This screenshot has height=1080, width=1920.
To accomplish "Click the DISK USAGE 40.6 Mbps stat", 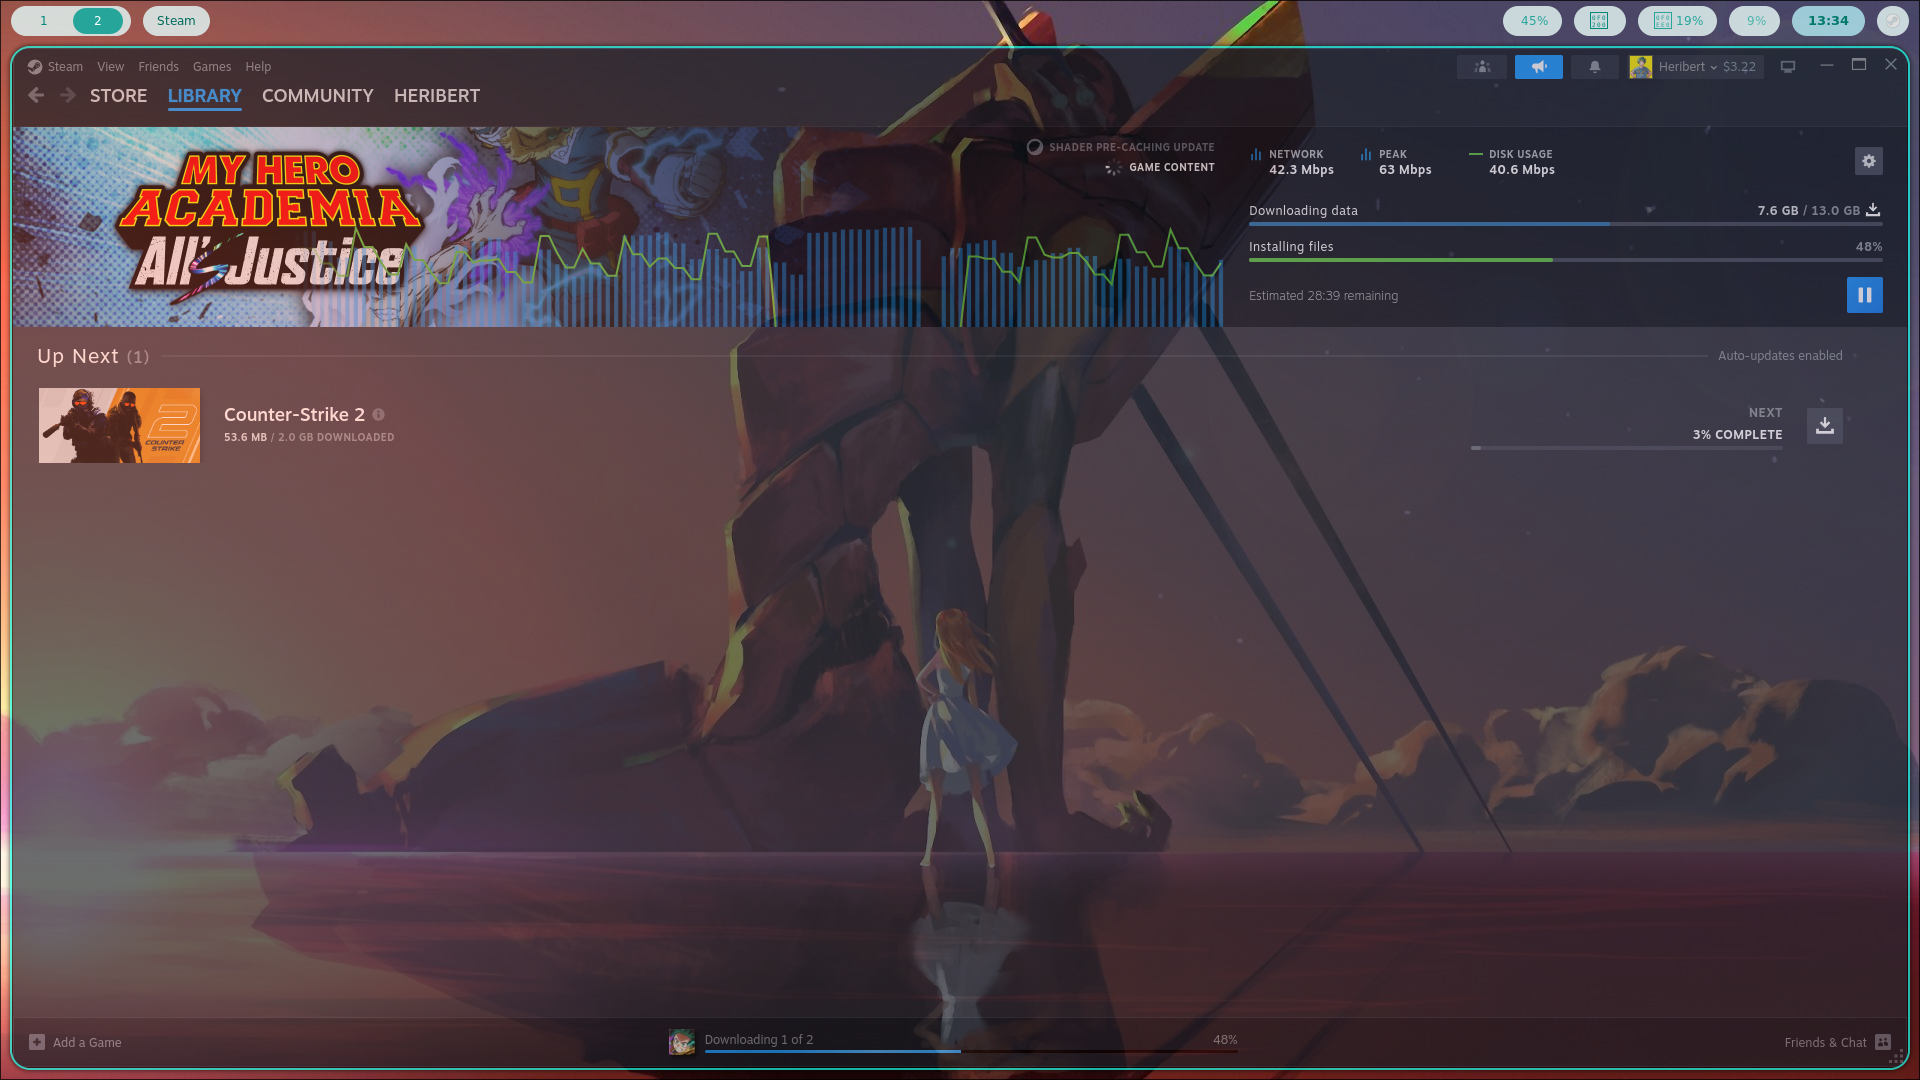I will [1512, 162].
